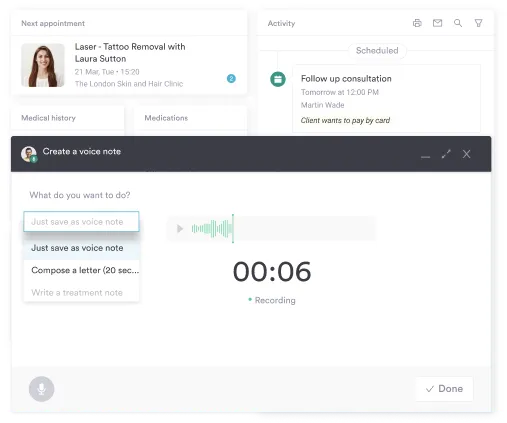Click the waveform playhead marker
Image resolution: width=507 pixels, height=423 pixels.
point(233,229)
